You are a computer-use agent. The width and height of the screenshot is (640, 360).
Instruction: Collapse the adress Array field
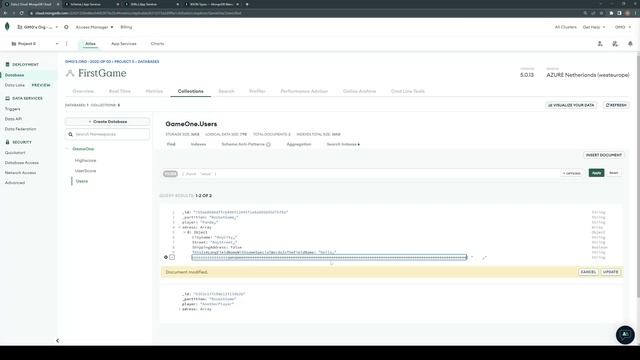pos(179,227)
